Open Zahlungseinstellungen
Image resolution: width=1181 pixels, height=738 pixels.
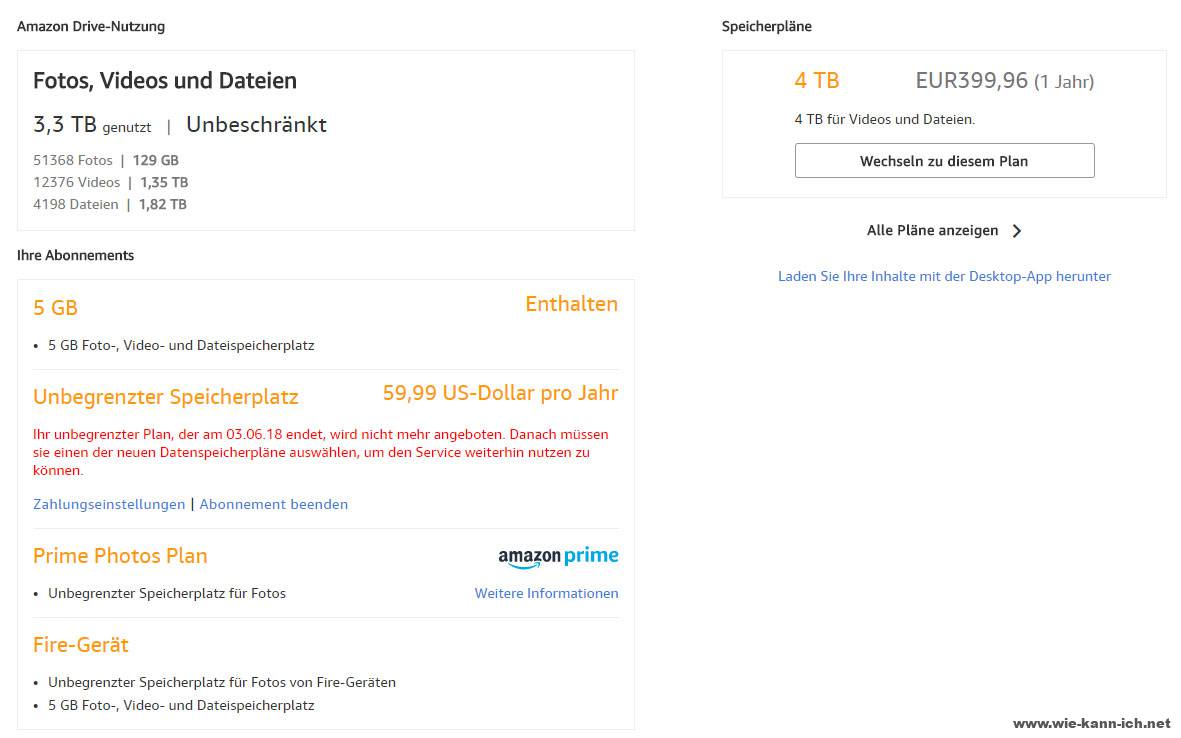(x=108, y=504)
